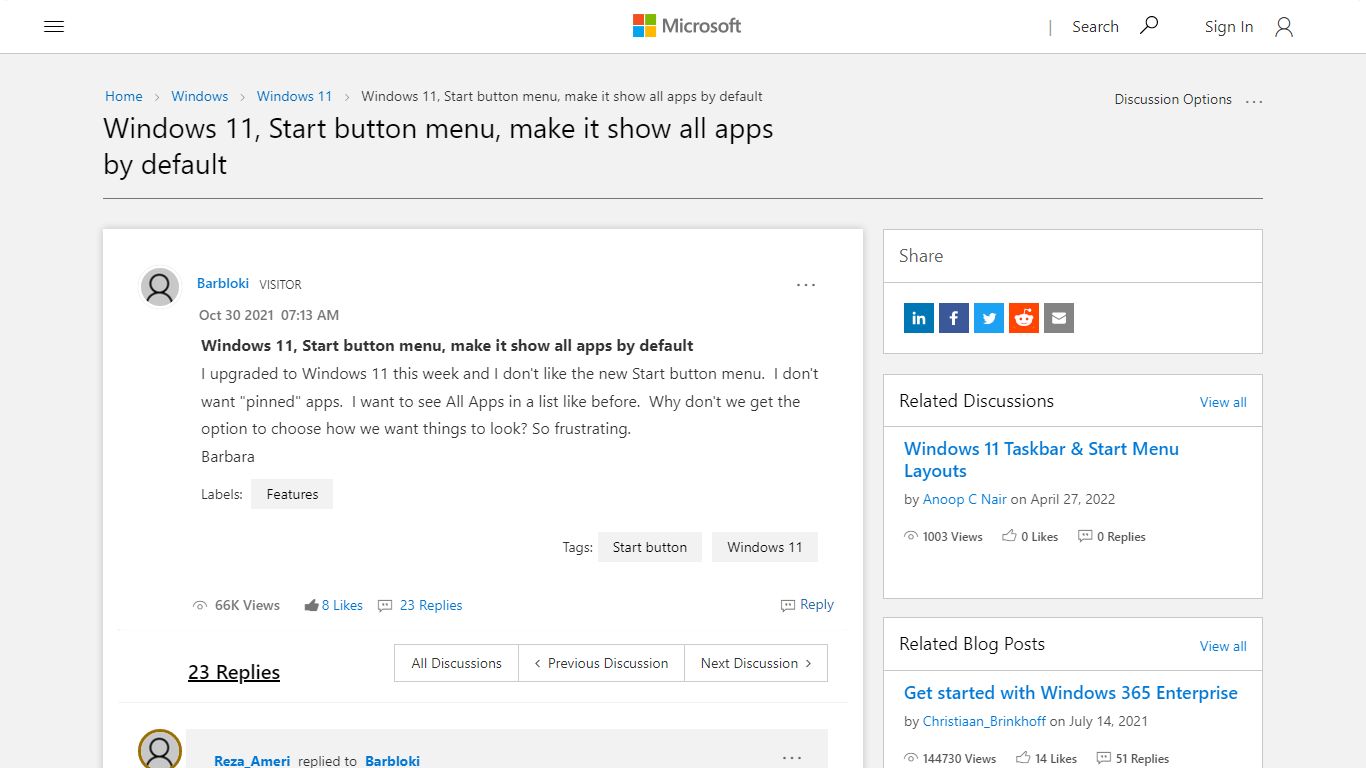The width and height of the screenshot is (1366, 768).
Task: Click the 23 Replies heading
Action: (x=234, y=672)
